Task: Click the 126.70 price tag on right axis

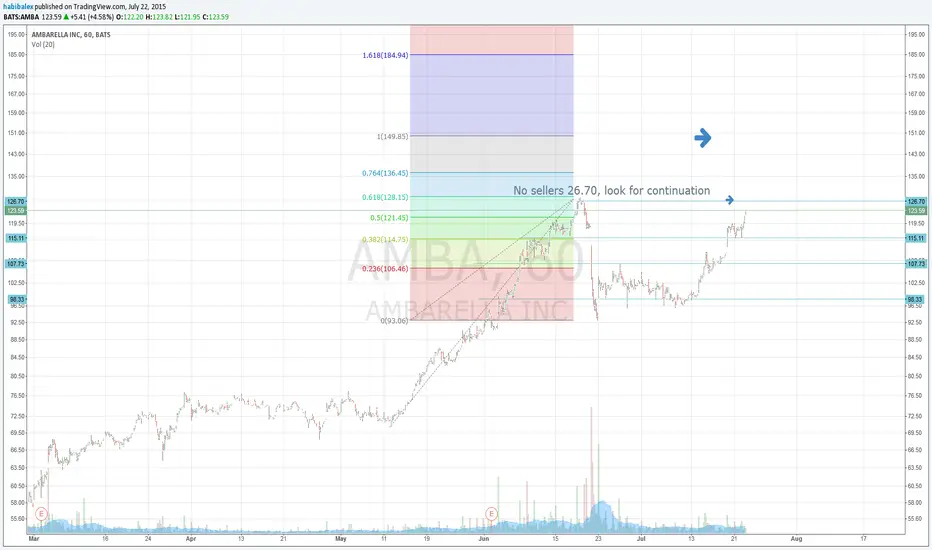Action: (915, 201)
